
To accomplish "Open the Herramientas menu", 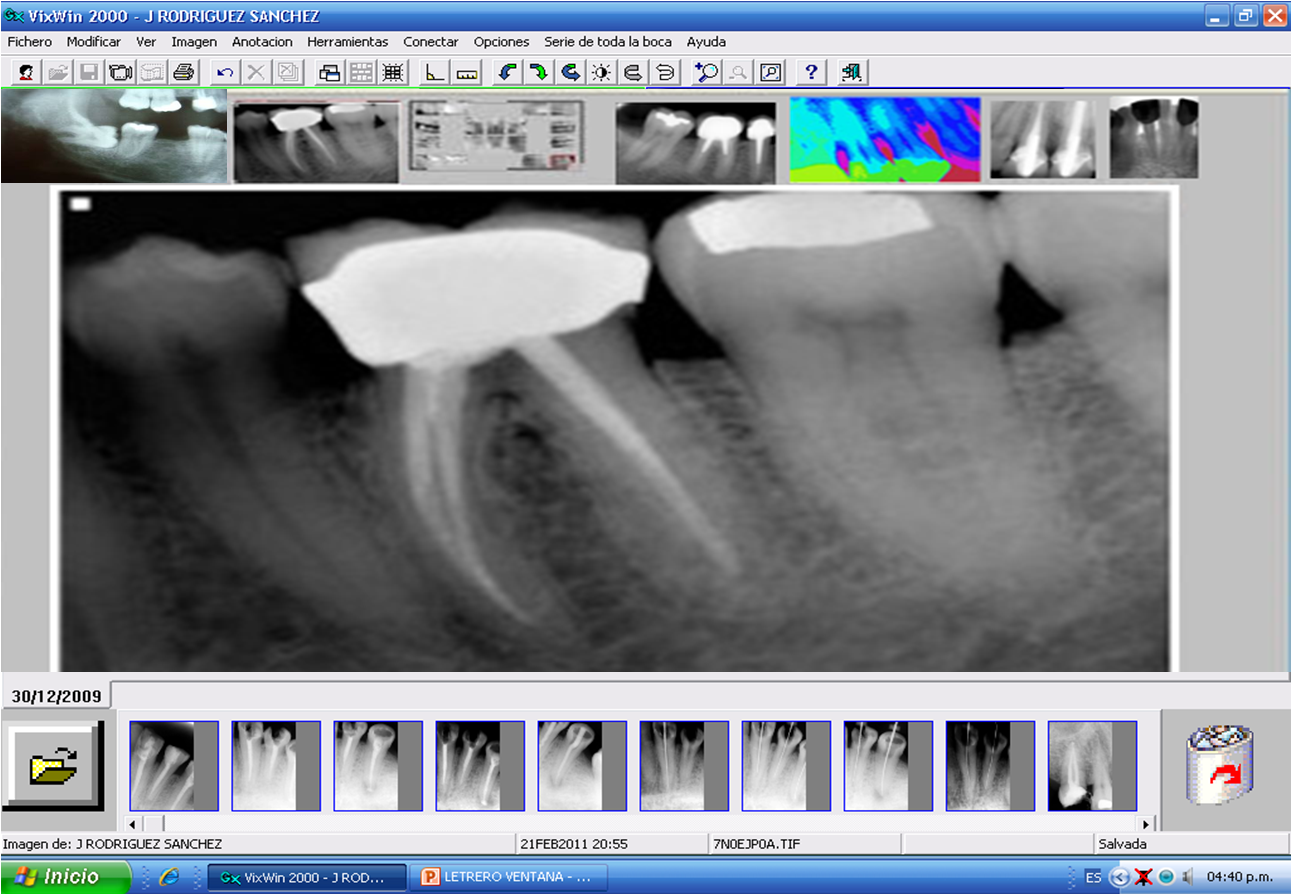I will tap(347, 42).
